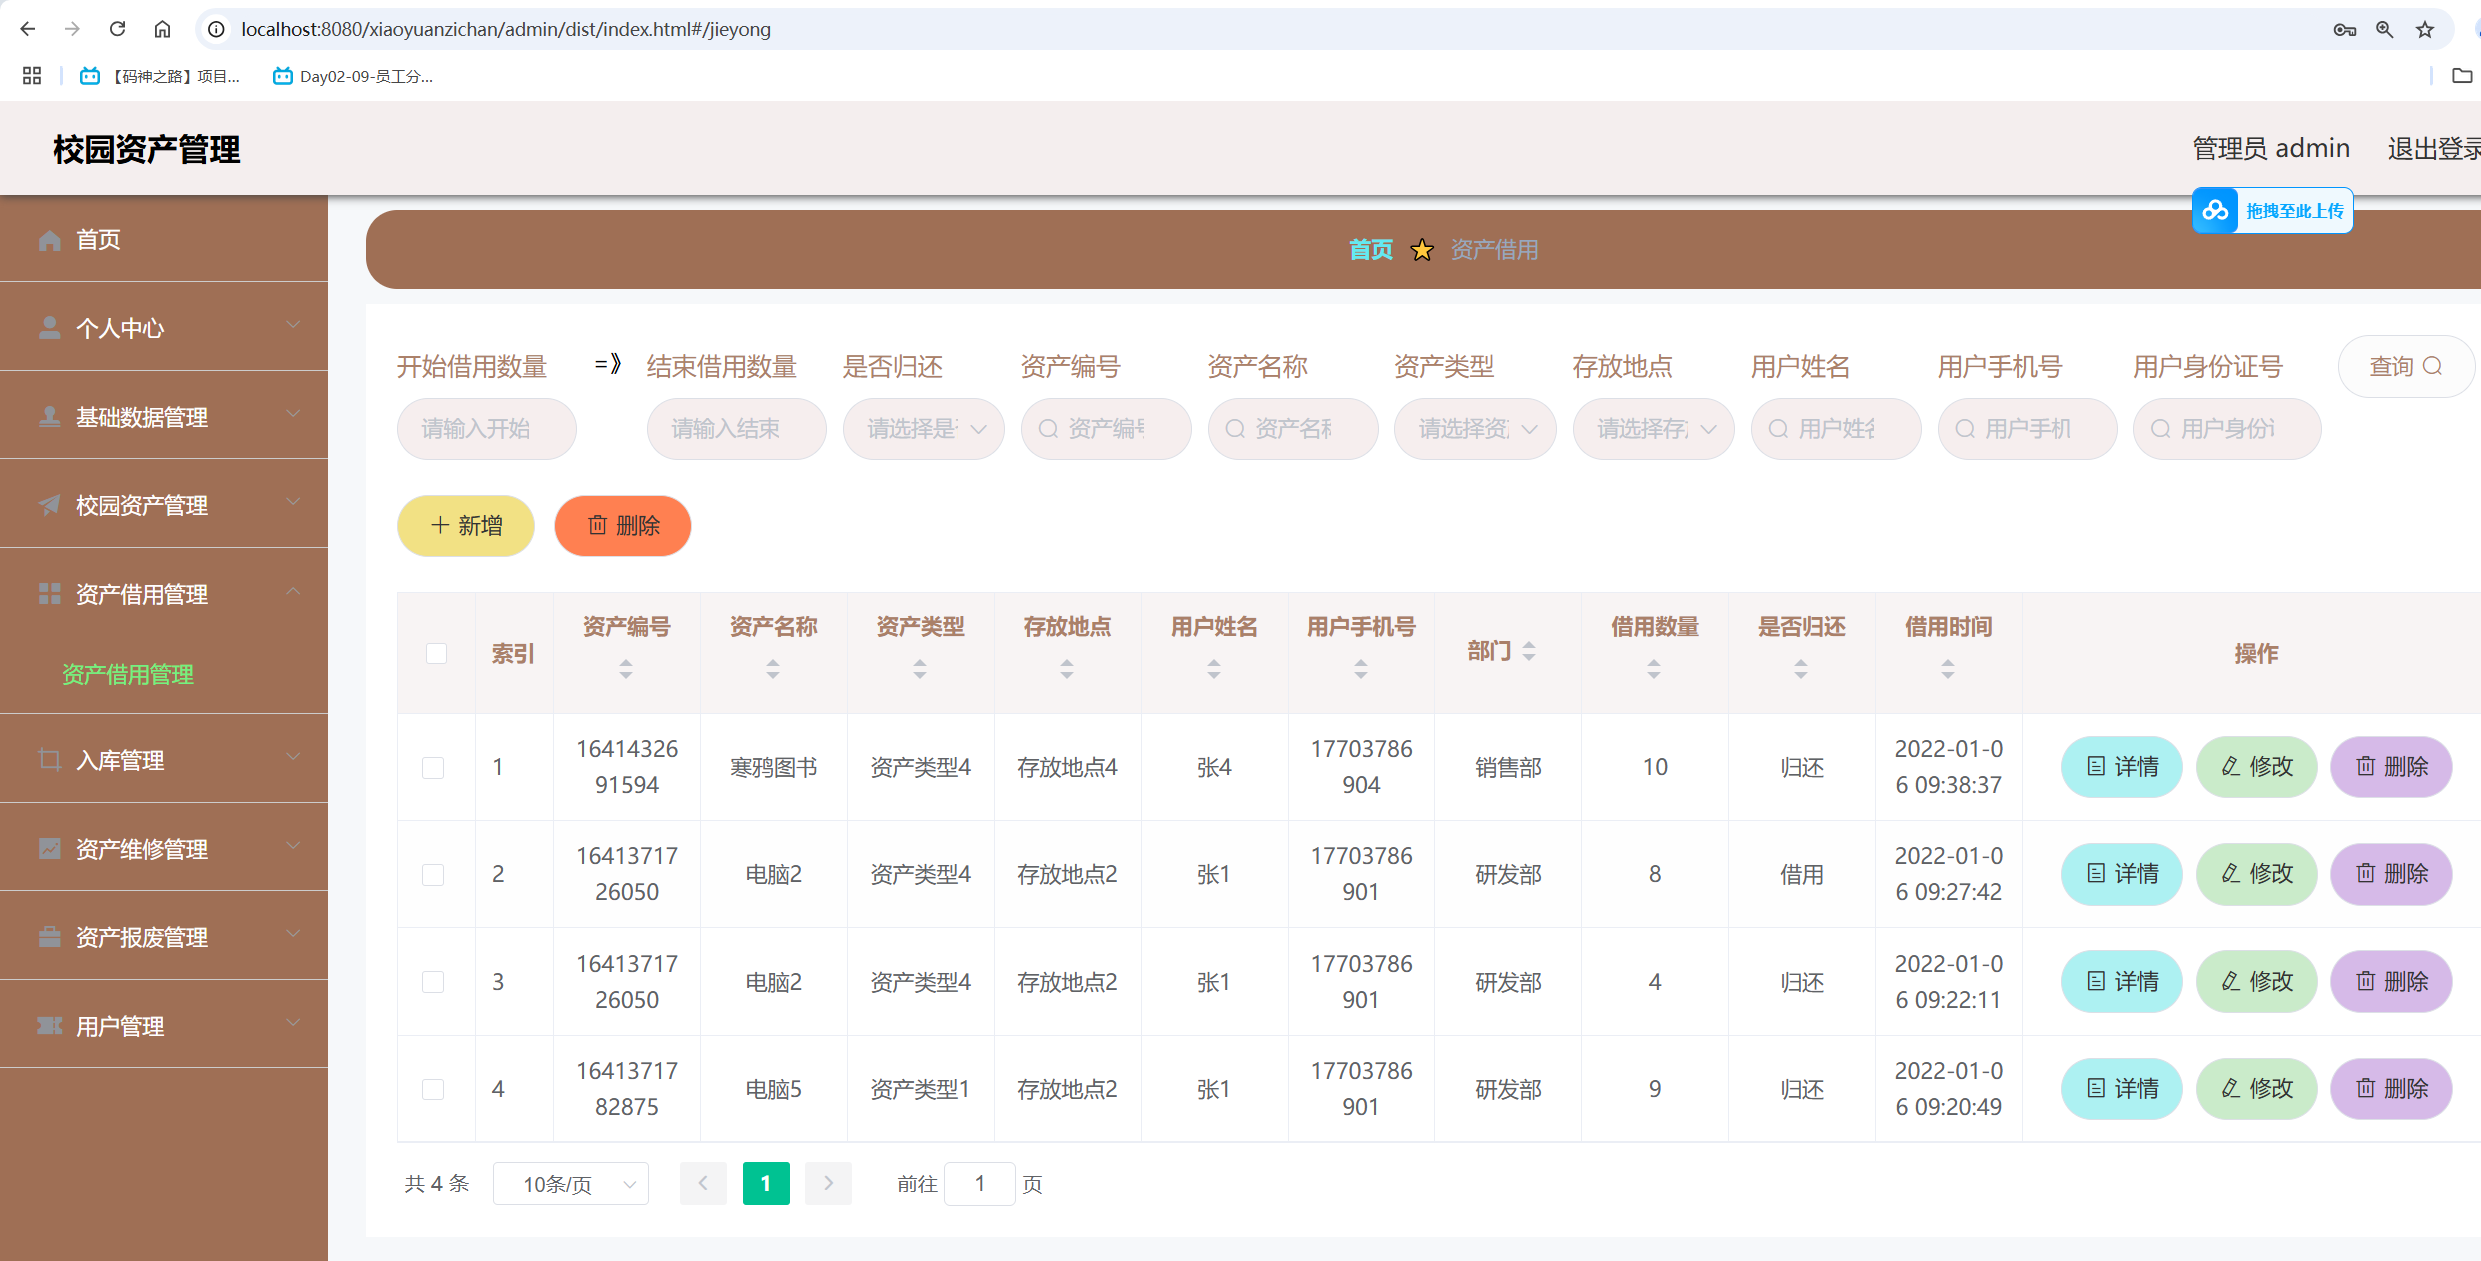The width and height of the screenshot is (2481, 1261).
Task: Open the 资产类型 filter dropdown
Action: pos(1475,429)
